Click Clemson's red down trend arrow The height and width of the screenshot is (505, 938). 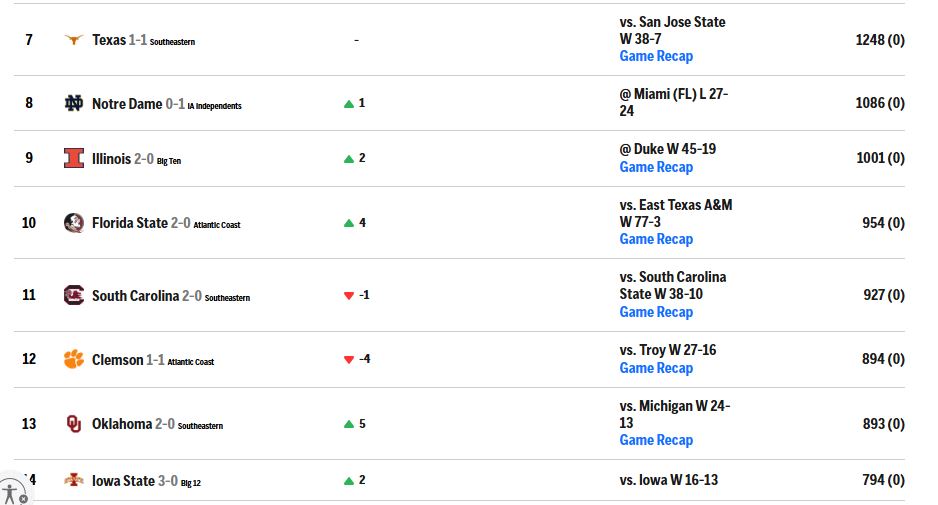349,360
